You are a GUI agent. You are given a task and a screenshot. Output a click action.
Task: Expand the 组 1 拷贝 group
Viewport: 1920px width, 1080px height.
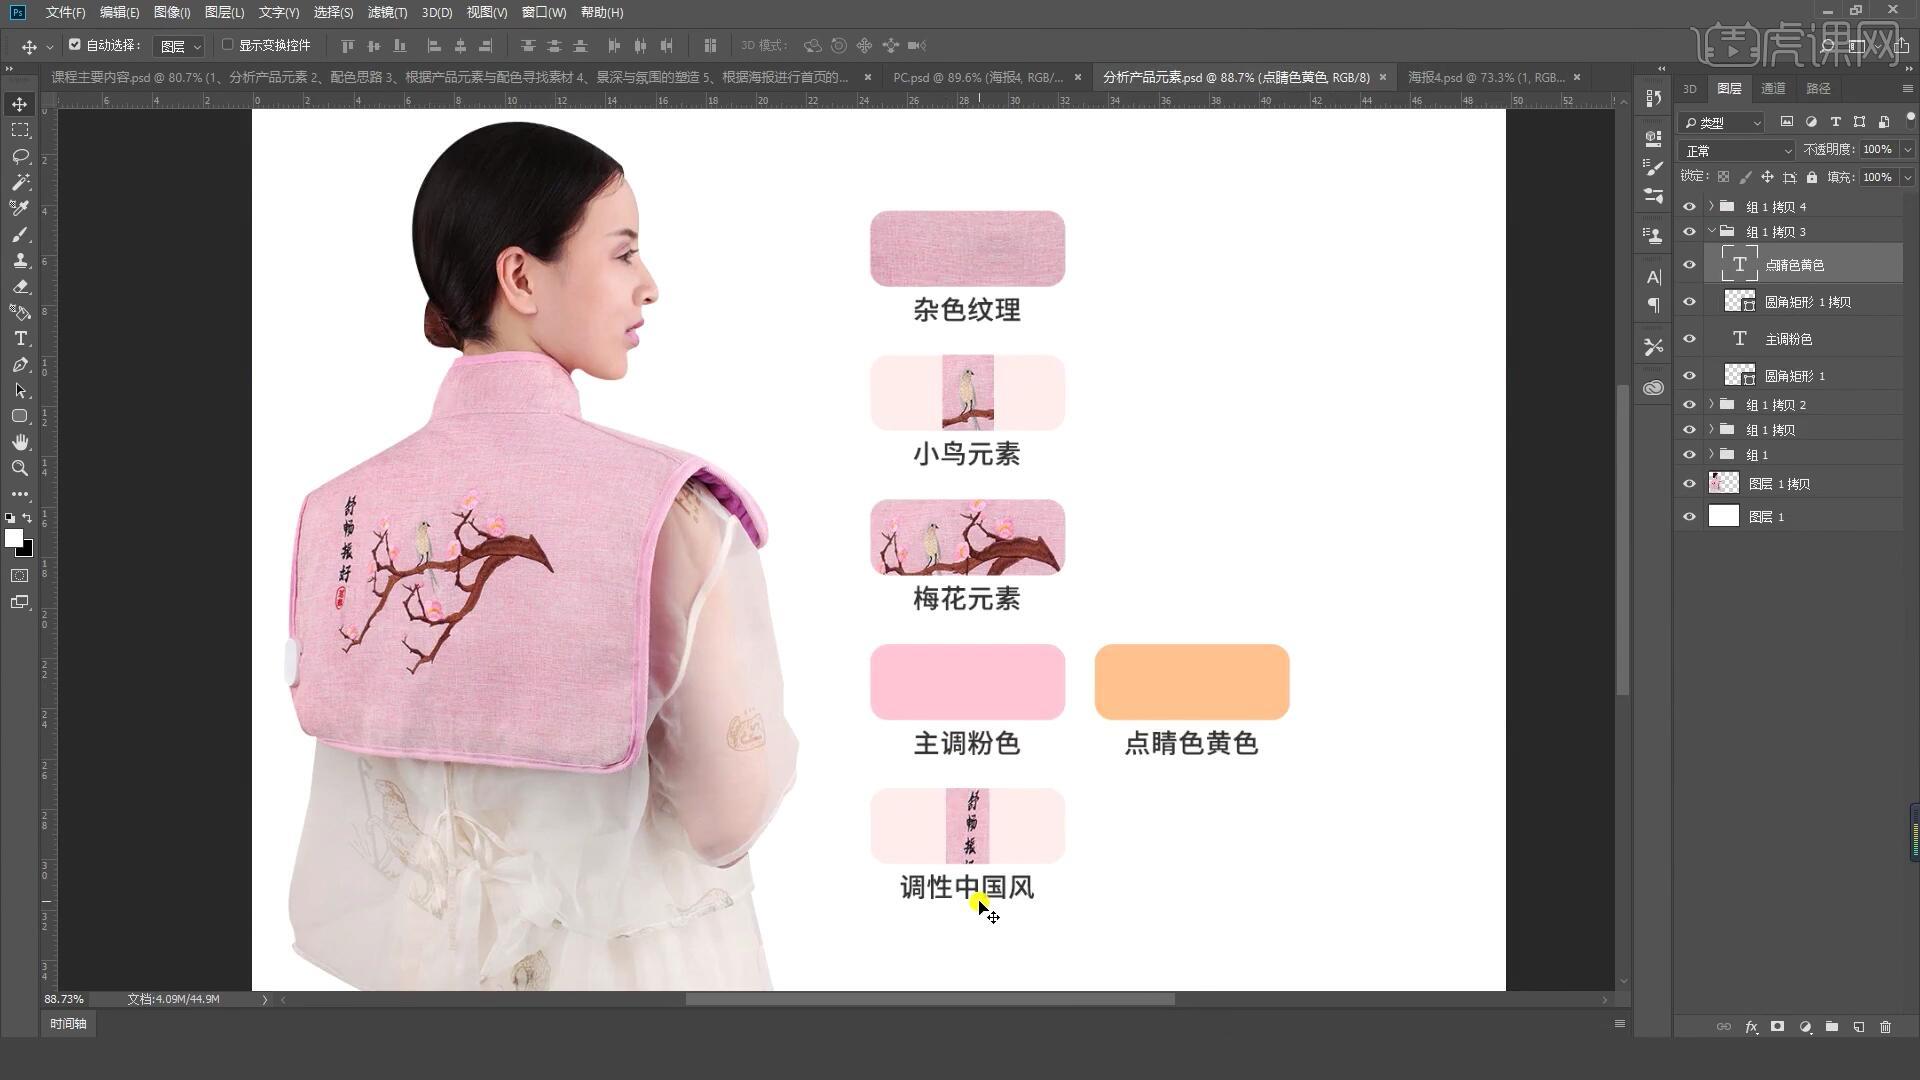click(x=1711, y=429)
